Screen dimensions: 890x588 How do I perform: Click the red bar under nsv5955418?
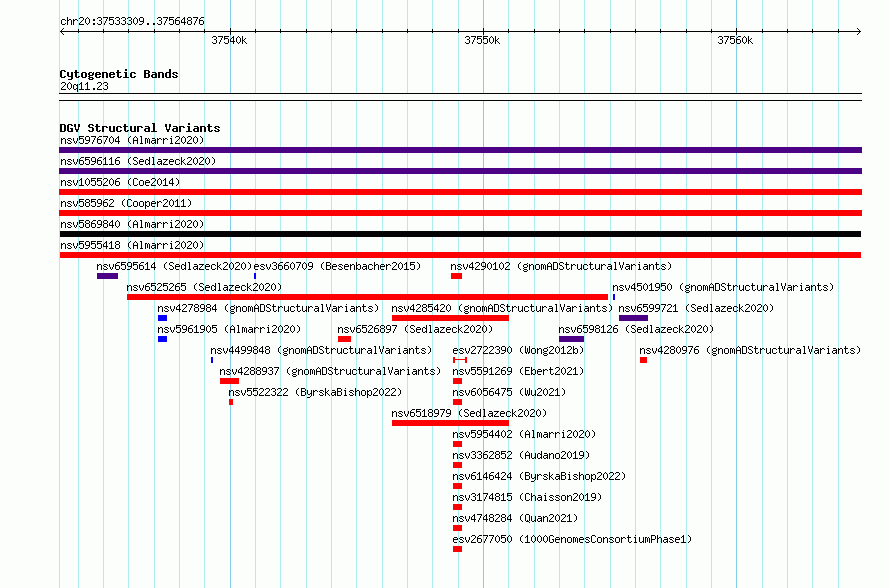click(x=460, y=255)
